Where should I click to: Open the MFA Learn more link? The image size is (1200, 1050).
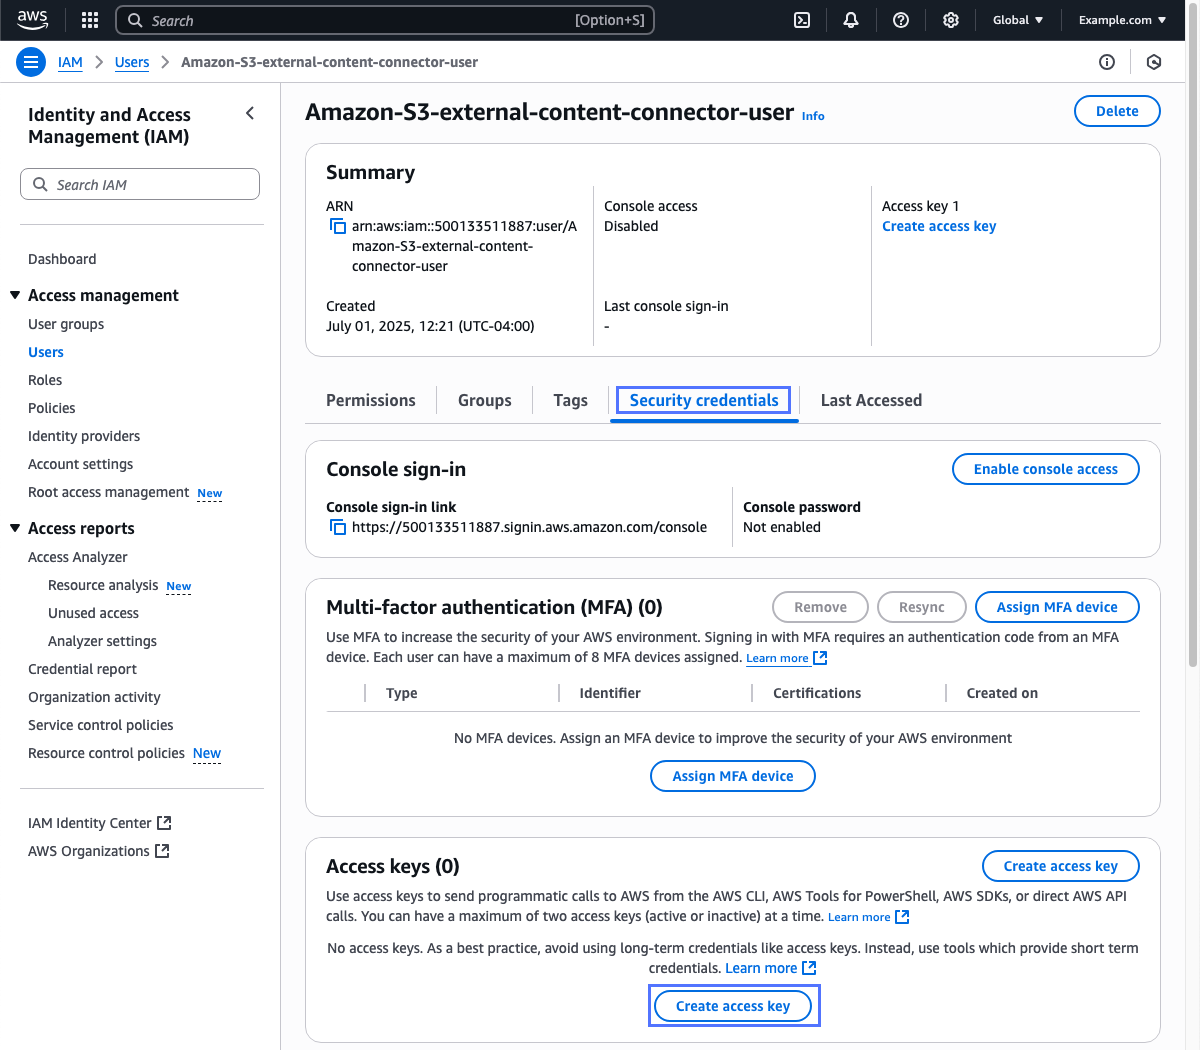point(777,658)
